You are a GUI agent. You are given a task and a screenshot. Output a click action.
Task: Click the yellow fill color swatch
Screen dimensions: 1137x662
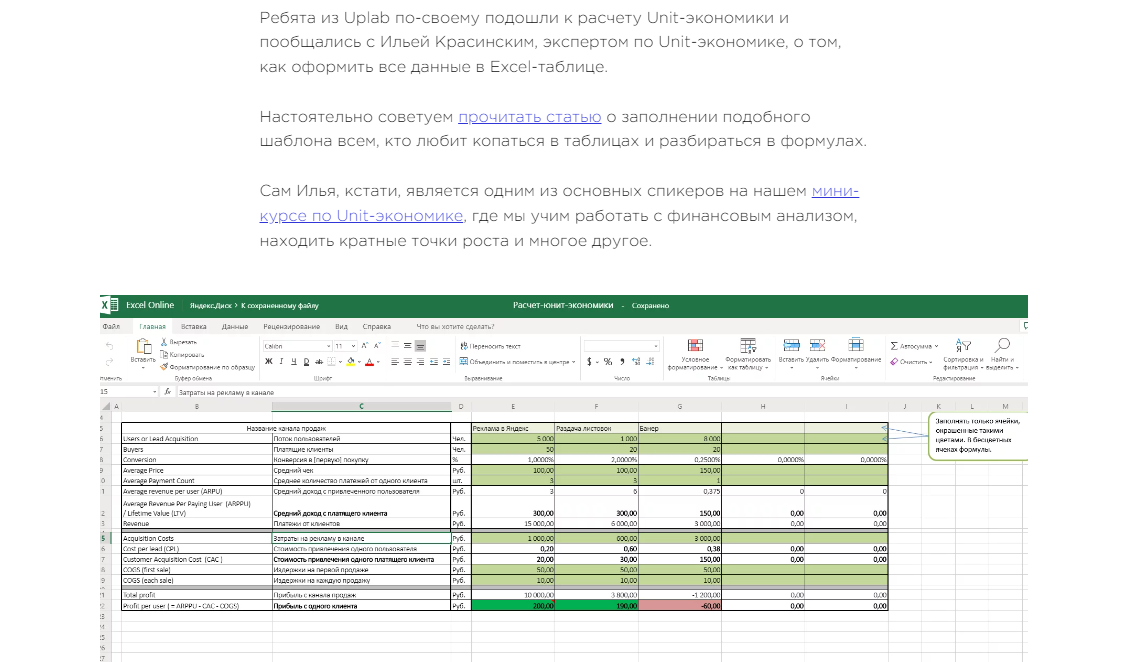pyautogui.click(x=351, y=361)
